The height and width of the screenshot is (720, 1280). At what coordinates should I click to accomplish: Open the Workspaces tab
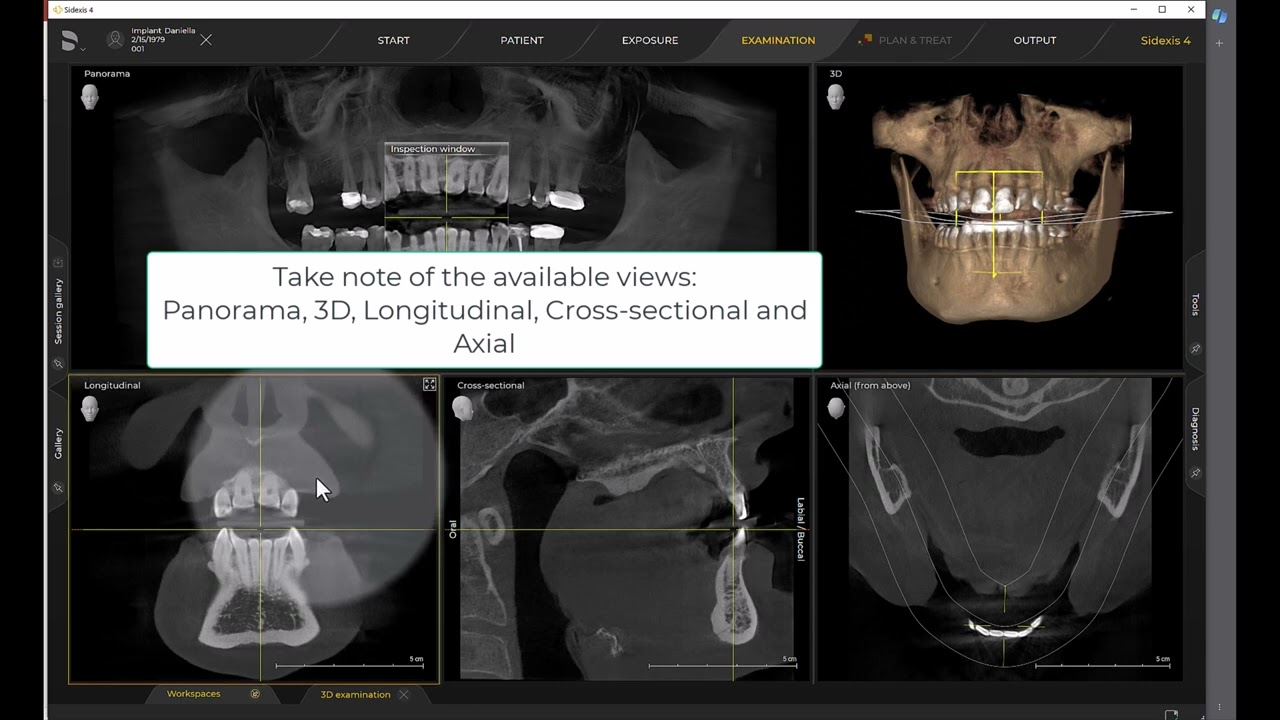(193, 694)
